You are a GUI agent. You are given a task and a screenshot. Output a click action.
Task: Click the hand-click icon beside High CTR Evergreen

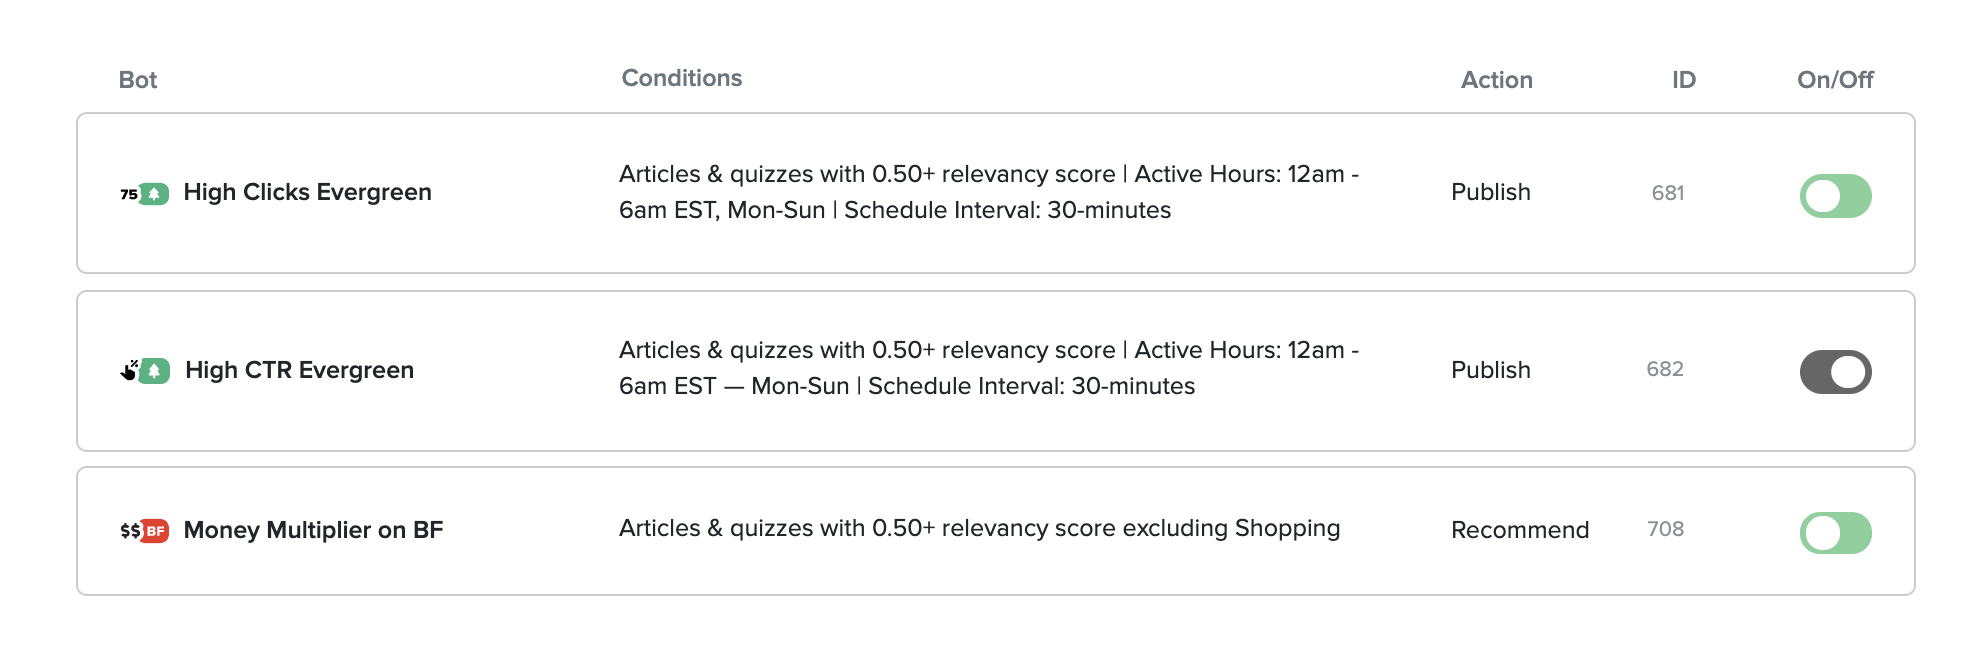tap(129, 371)
